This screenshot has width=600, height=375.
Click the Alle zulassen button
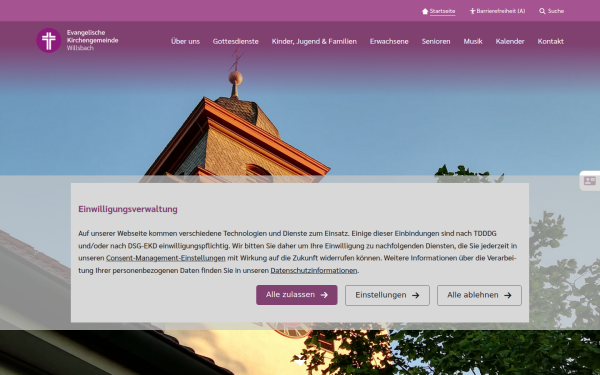pyautogui.click(x=297, y=295)
